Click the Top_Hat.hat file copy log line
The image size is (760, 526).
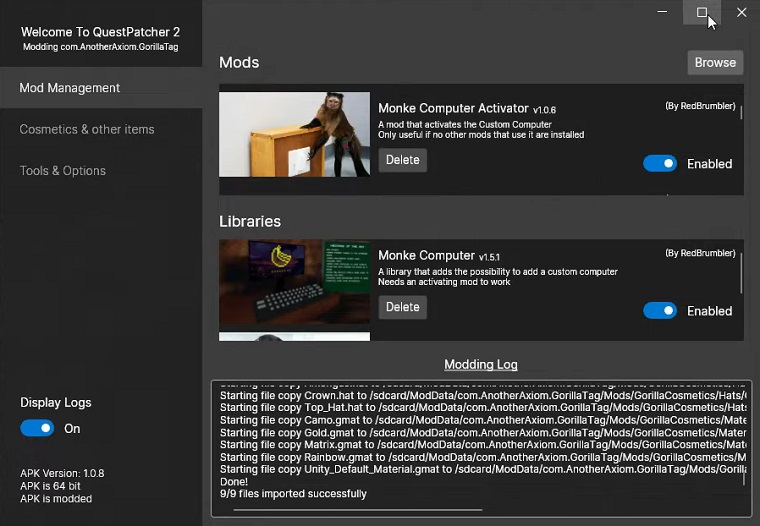coord(483,408)
